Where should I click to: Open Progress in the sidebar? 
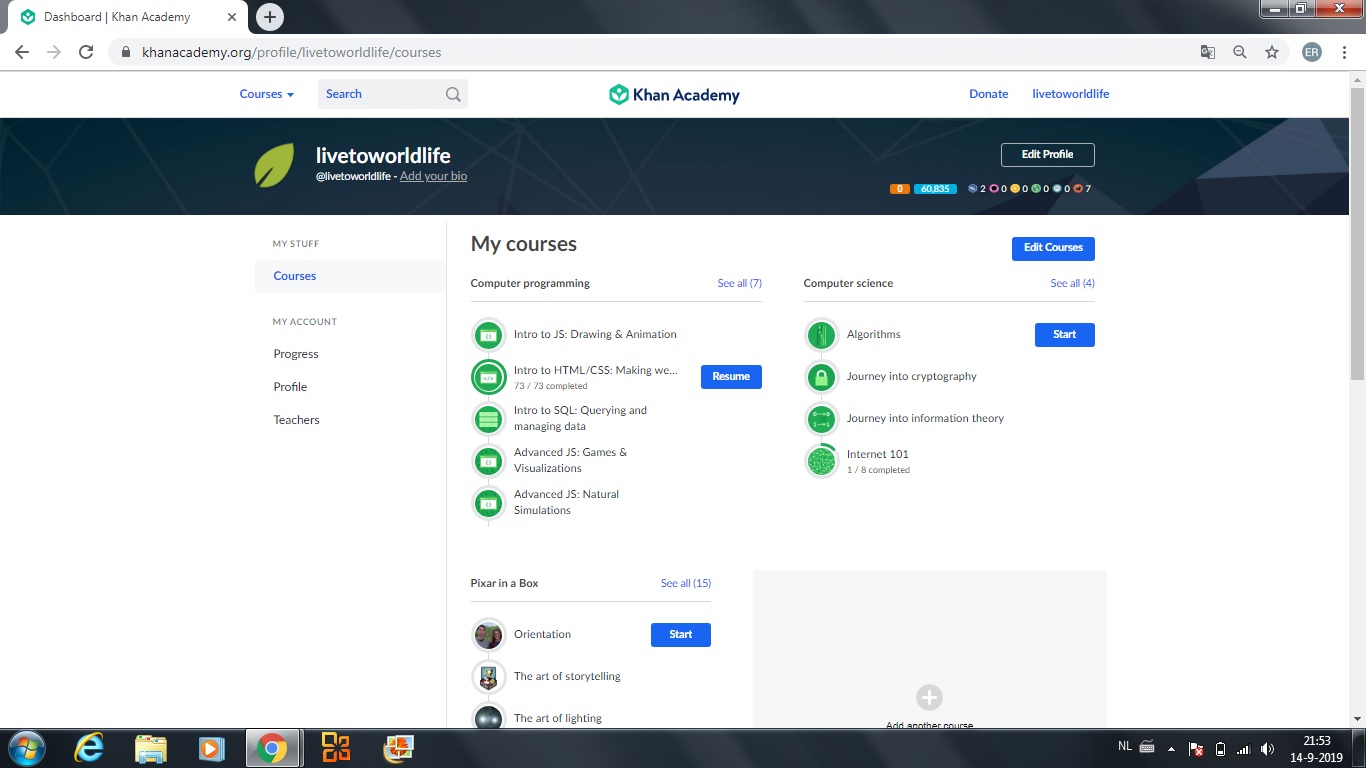296,354
